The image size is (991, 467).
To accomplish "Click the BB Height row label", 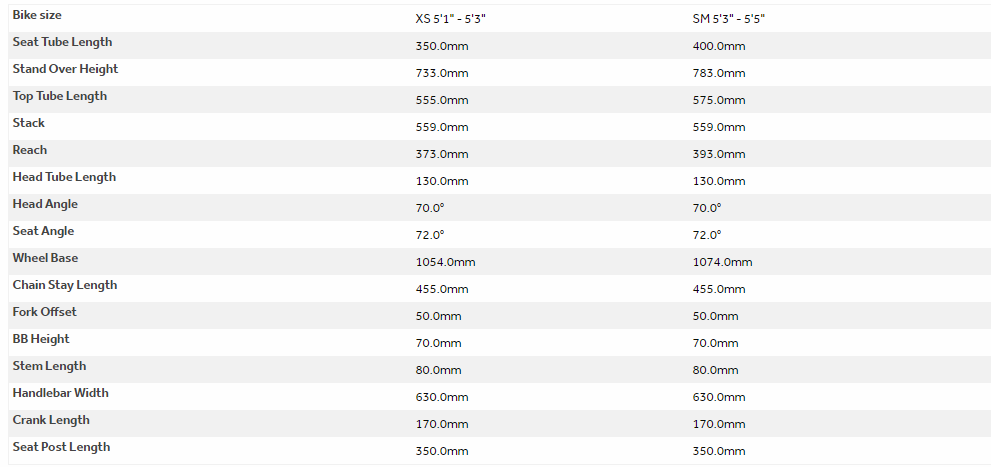I will pos(41,339).
